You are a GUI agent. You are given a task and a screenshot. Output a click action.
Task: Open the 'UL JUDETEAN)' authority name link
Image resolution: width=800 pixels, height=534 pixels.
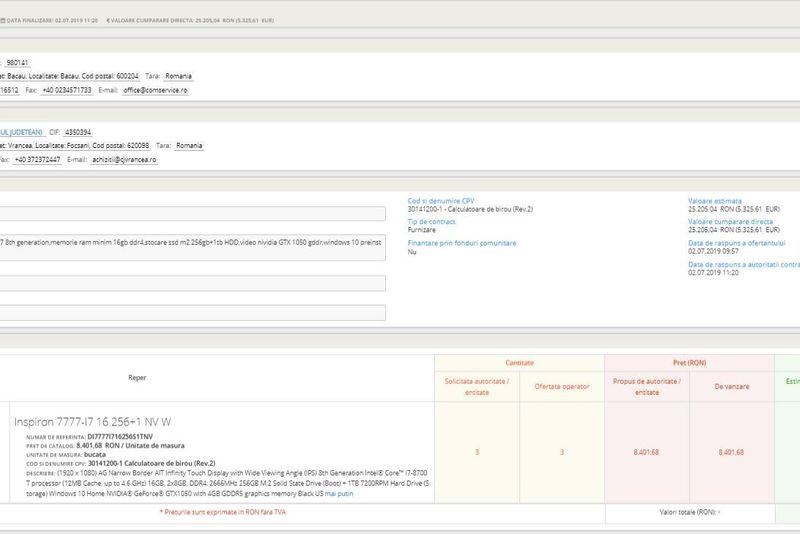point(21,132)
